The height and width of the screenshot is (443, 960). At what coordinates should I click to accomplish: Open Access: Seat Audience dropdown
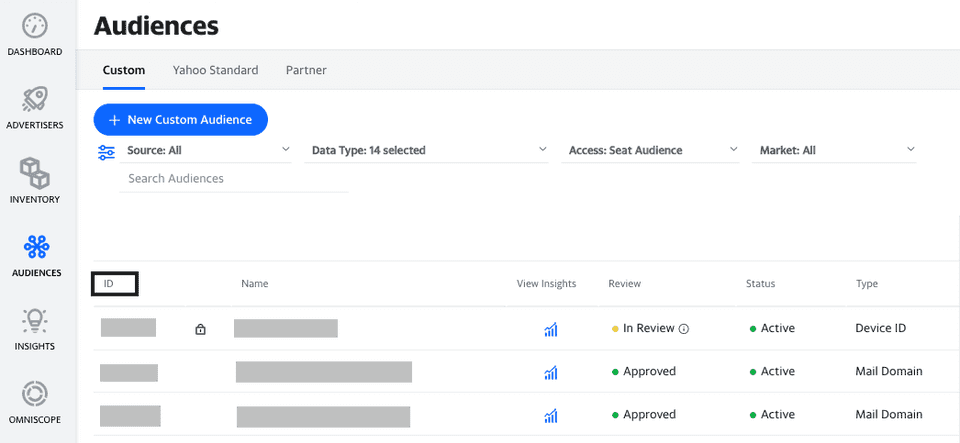651,150
